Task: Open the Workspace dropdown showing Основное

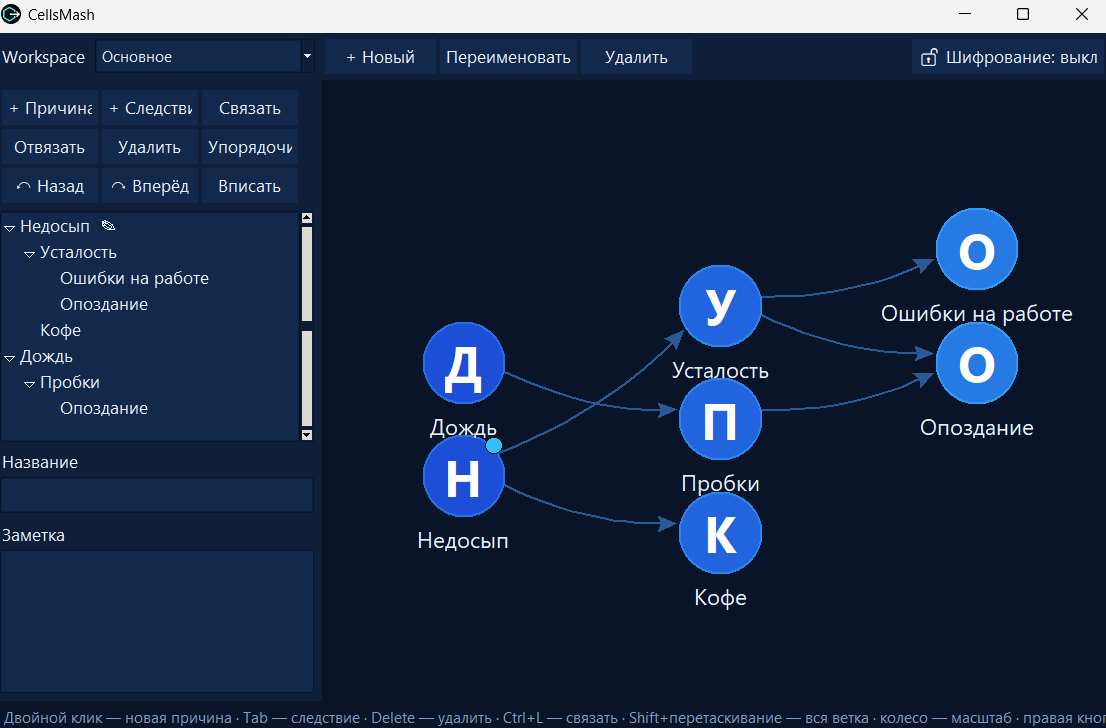Action: (x=205, y=56)
